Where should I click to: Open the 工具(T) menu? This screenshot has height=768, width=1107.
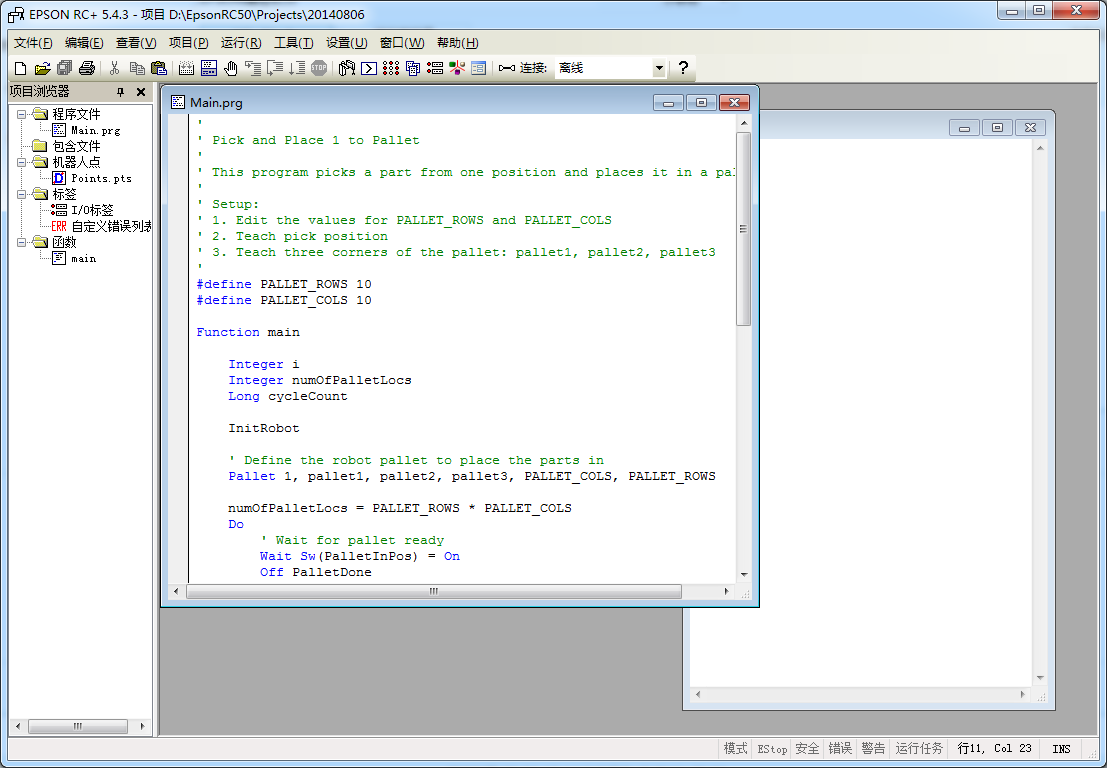tap(293, 43)
